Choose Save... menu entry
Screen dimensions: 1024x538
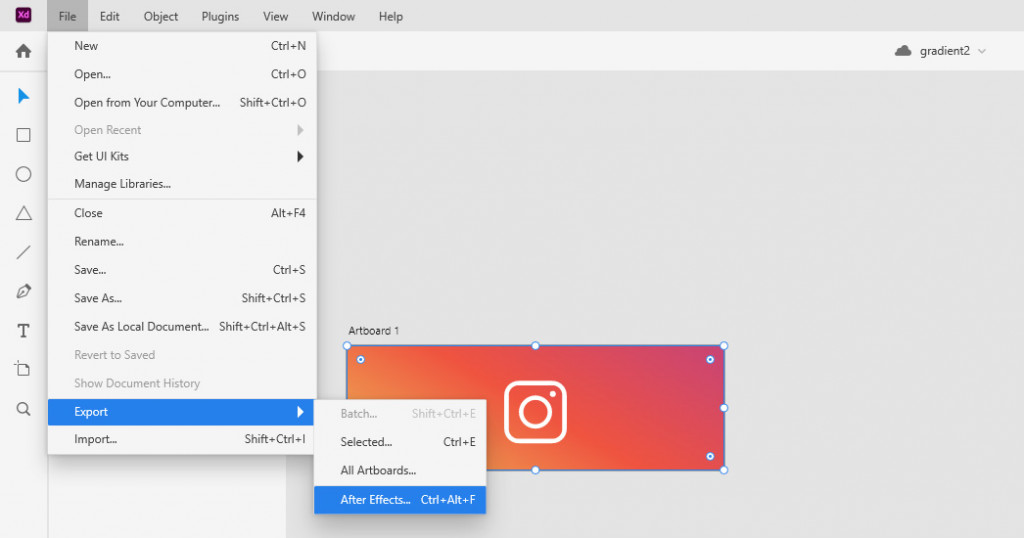tap(182, 270)
